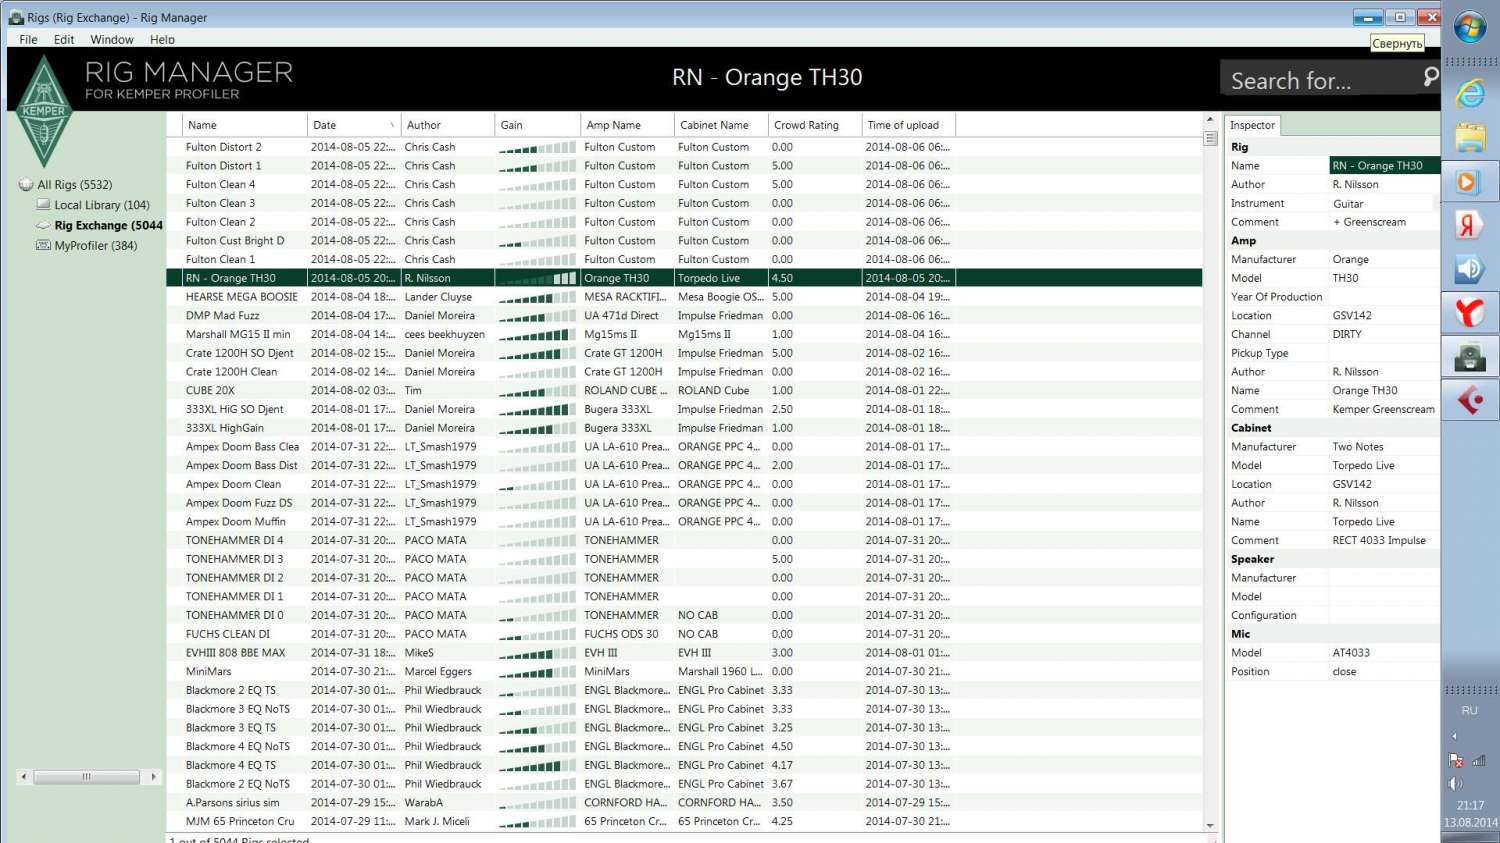Open Internet Explorer from the taskbar
This screenshot has width=1500, height=843.
(x=1469, y=94)
